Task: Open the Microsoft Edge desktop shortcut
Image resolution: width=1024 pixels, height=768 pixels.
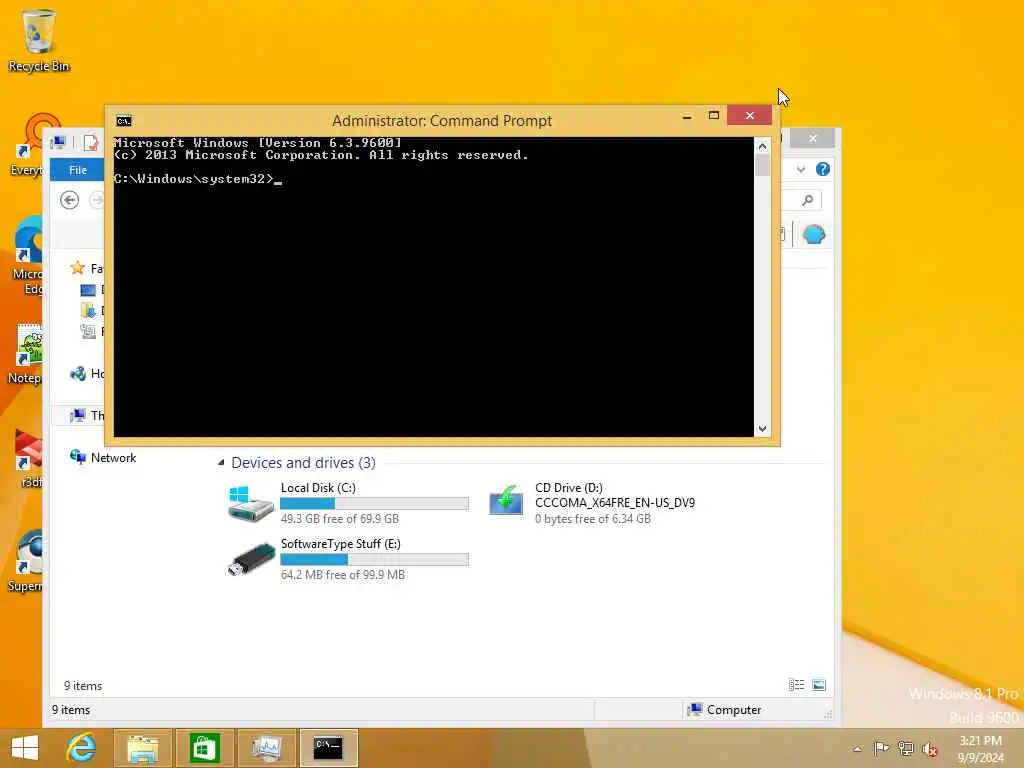Action: click(x=27, y=256)
